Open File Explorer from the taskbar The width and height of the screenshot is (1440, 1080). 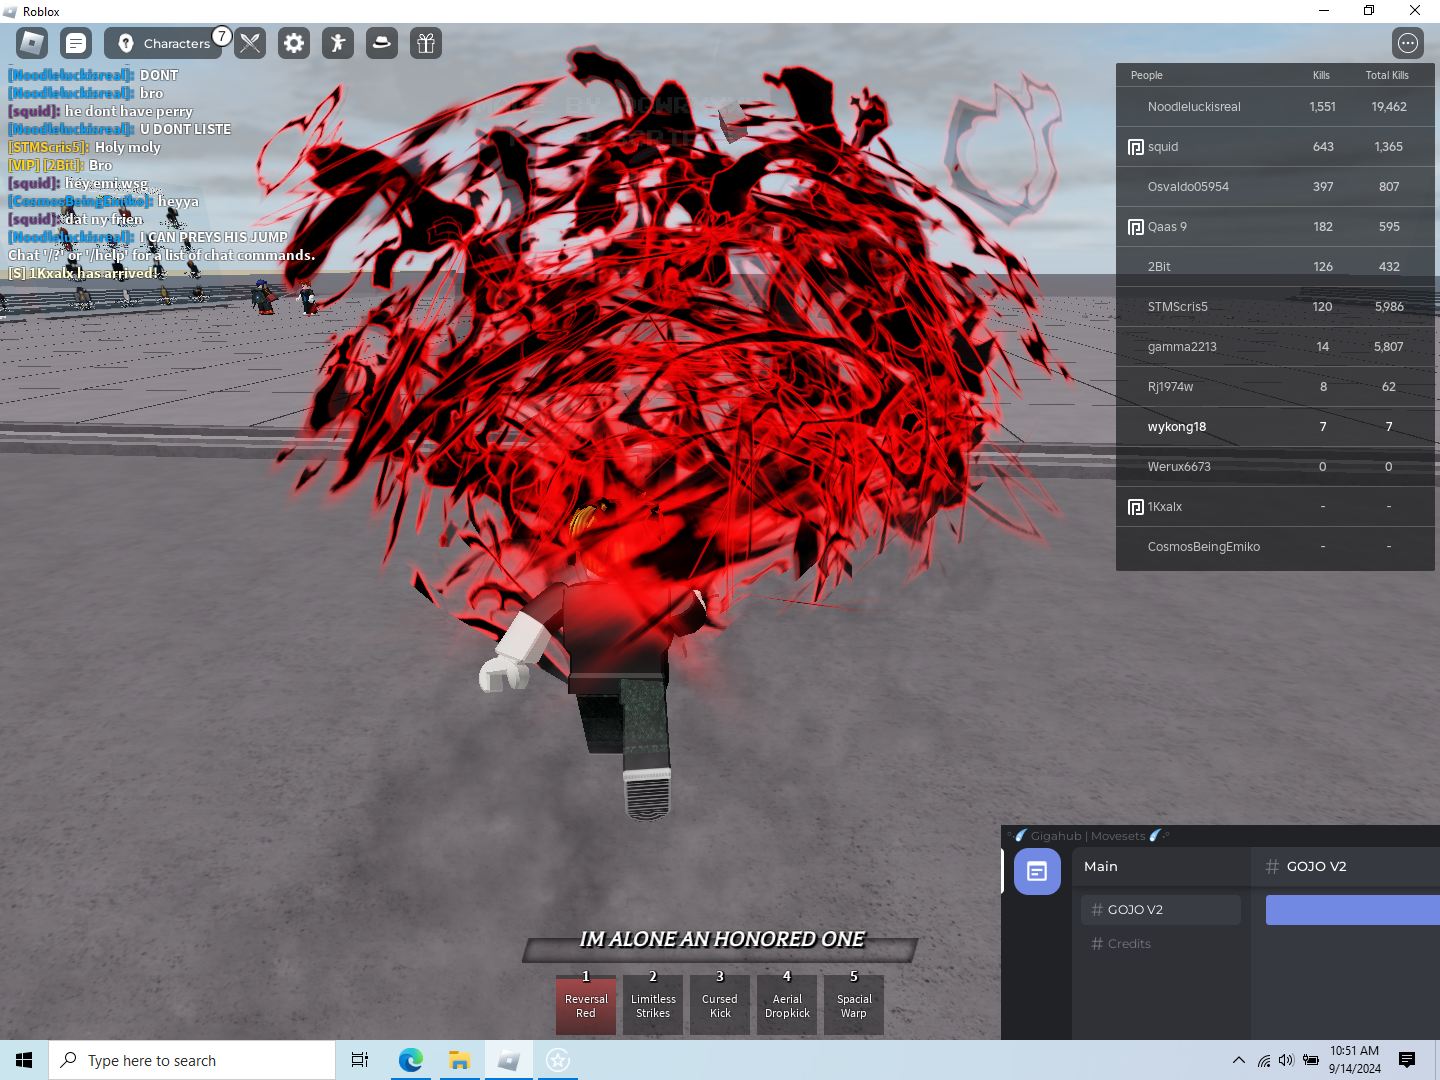coord(459,1060)
